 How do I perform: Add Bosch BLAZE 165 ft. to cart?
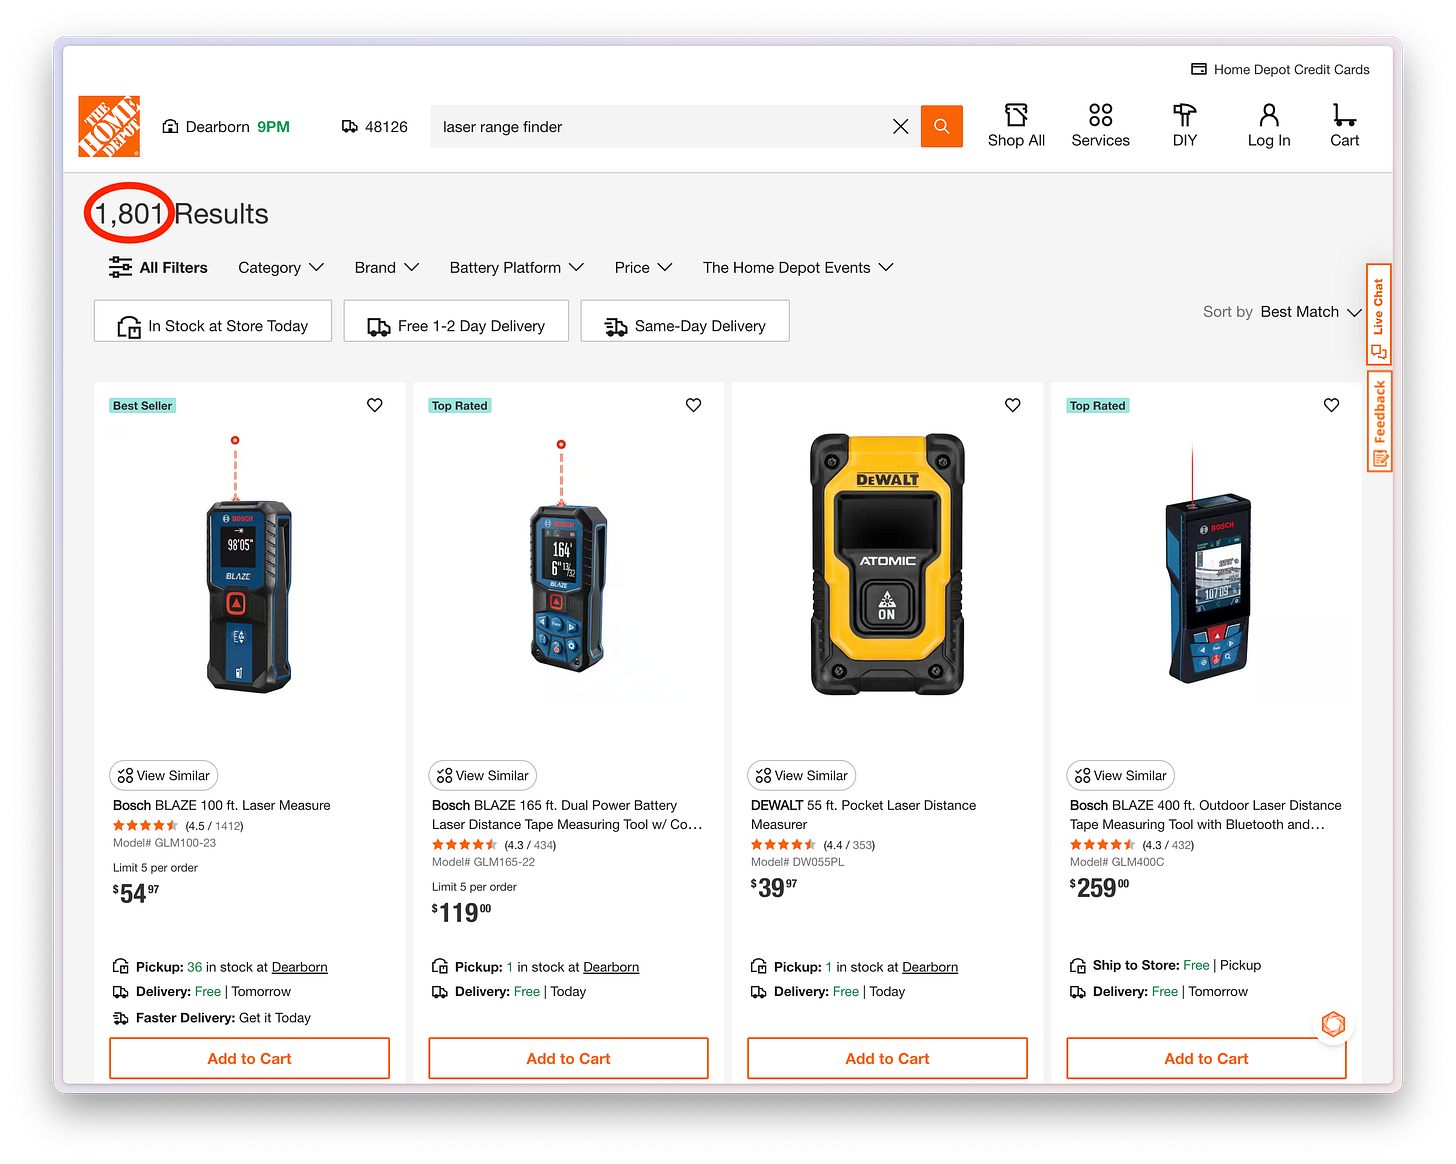569,1058
